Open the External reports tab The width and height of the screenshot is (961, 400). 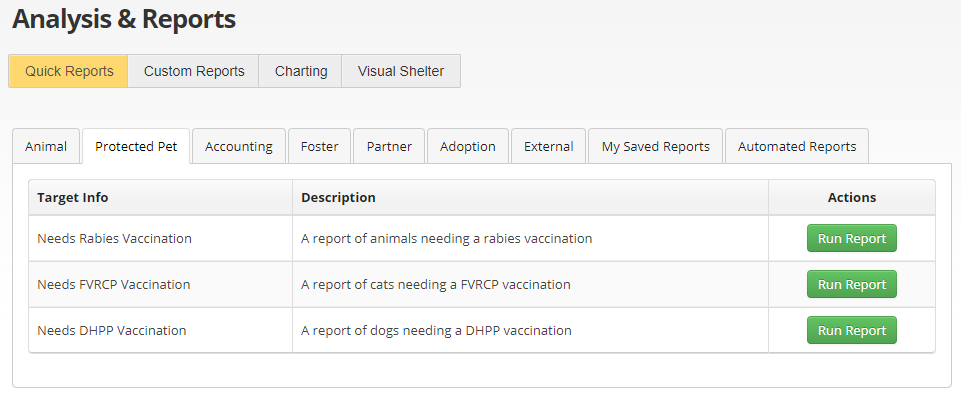[549, 146]
